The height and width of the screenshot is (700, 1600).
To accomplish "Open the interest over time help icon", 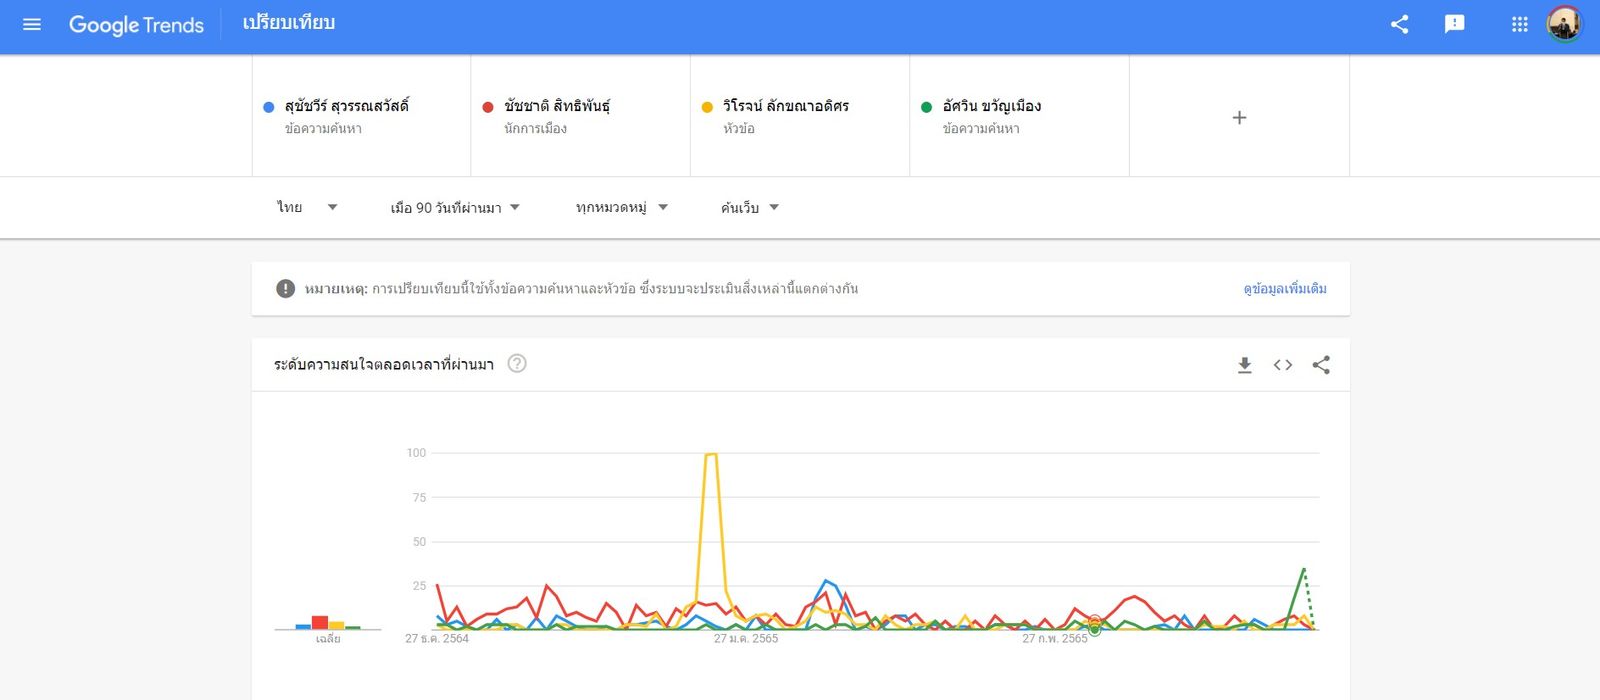I will pyautogui.click(x=517, y=364).
